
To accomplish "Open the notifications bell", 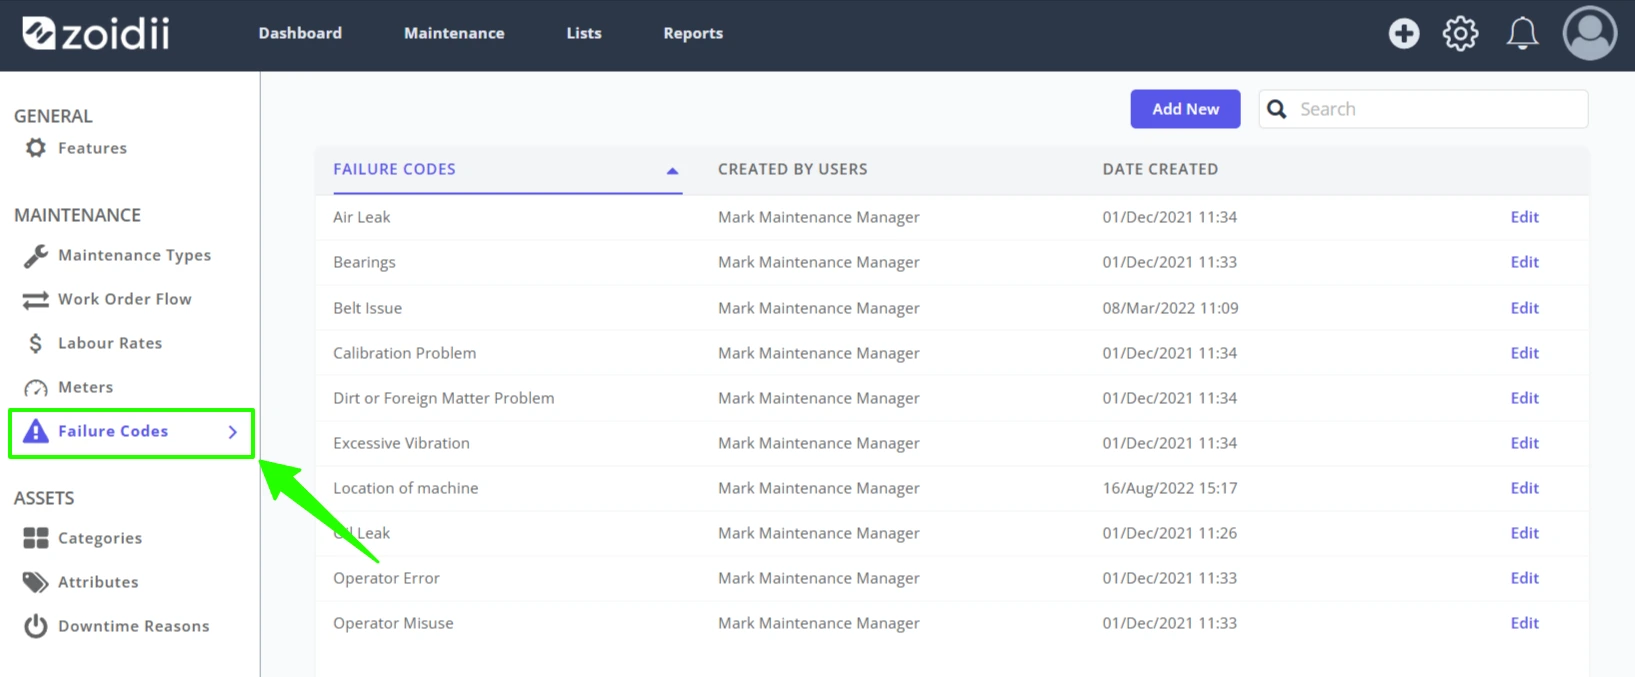I will pyautogui.click(x=1522, y=33).
